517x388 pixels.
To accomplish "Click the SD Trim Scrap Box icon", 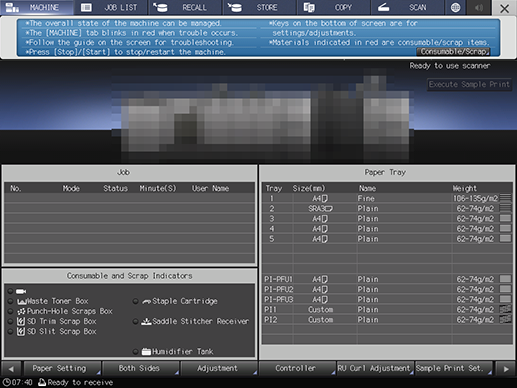I will click(21, 321).
